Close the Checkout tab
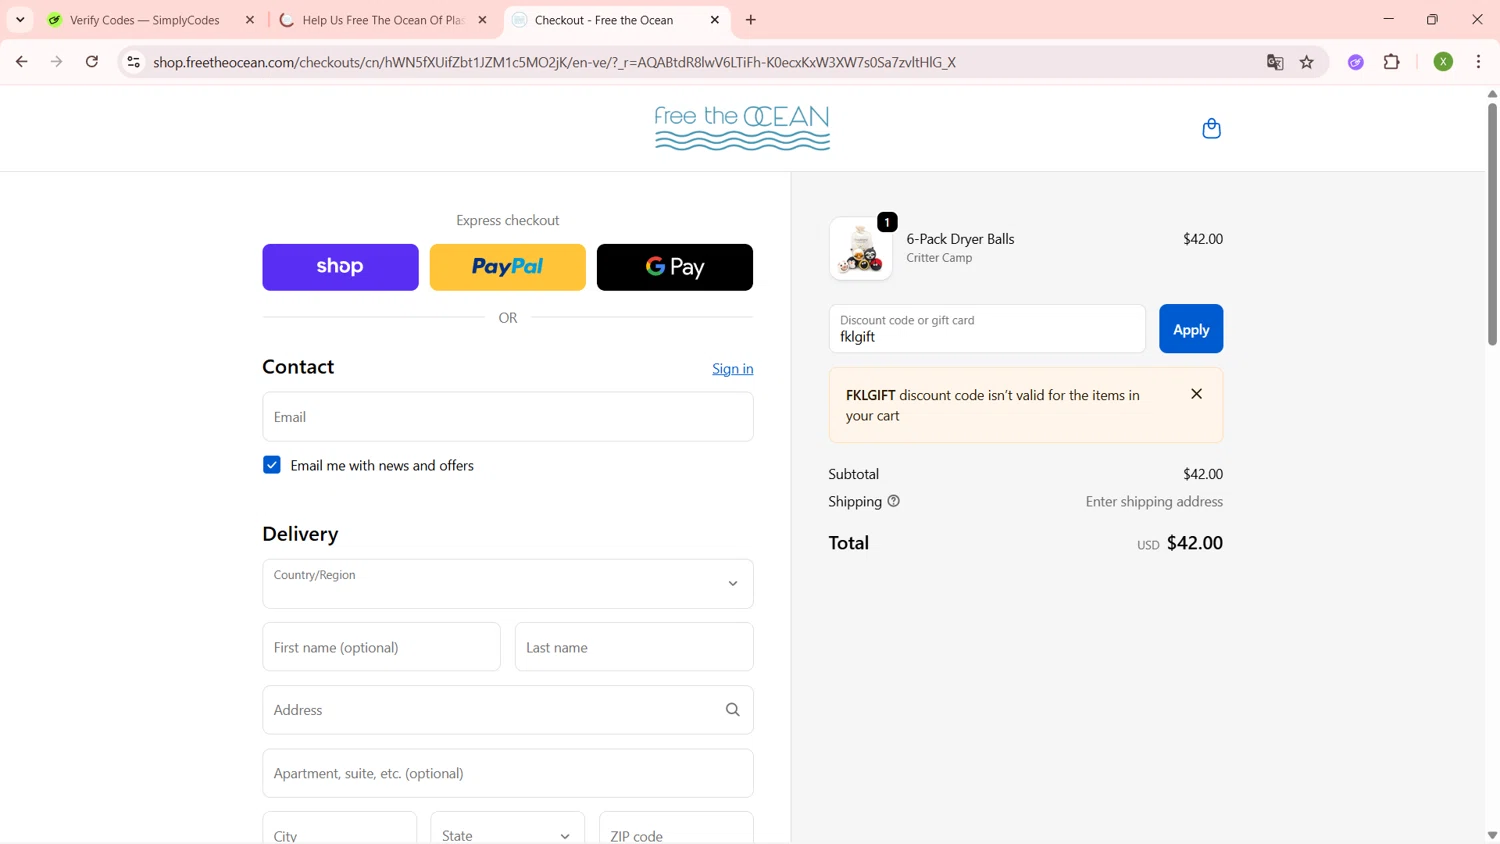This screenshot has width=1500, height=844. [x=715, y=20]
